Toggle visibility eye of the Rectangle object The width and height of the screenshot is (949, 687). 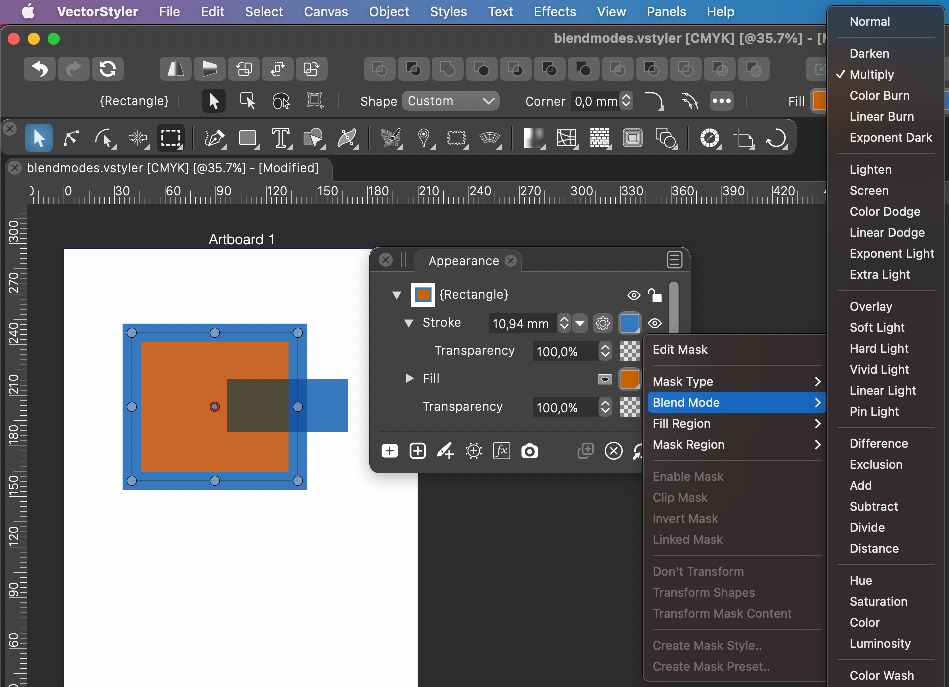(x=633, y=295)
